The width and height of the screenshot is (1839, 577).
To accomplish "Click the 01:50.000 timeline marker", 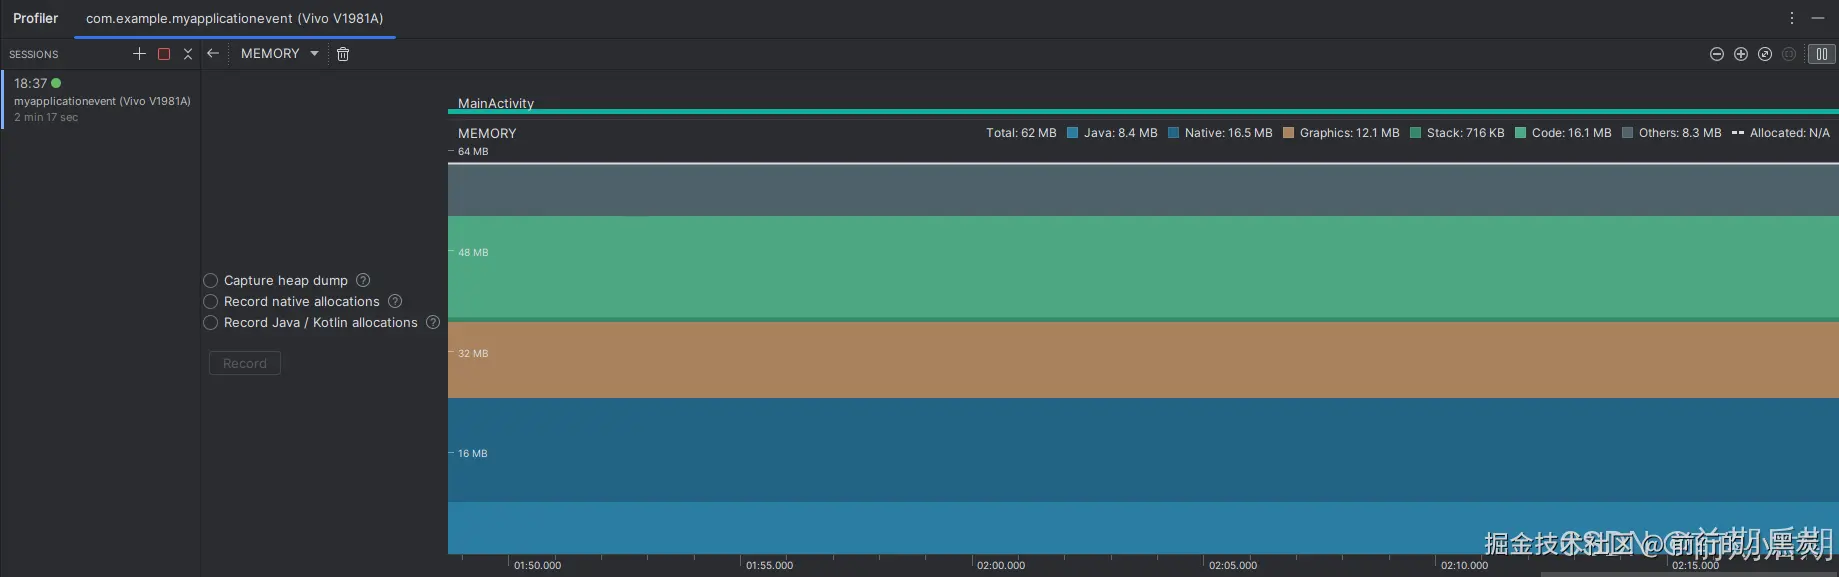I will tap(537, 565).
